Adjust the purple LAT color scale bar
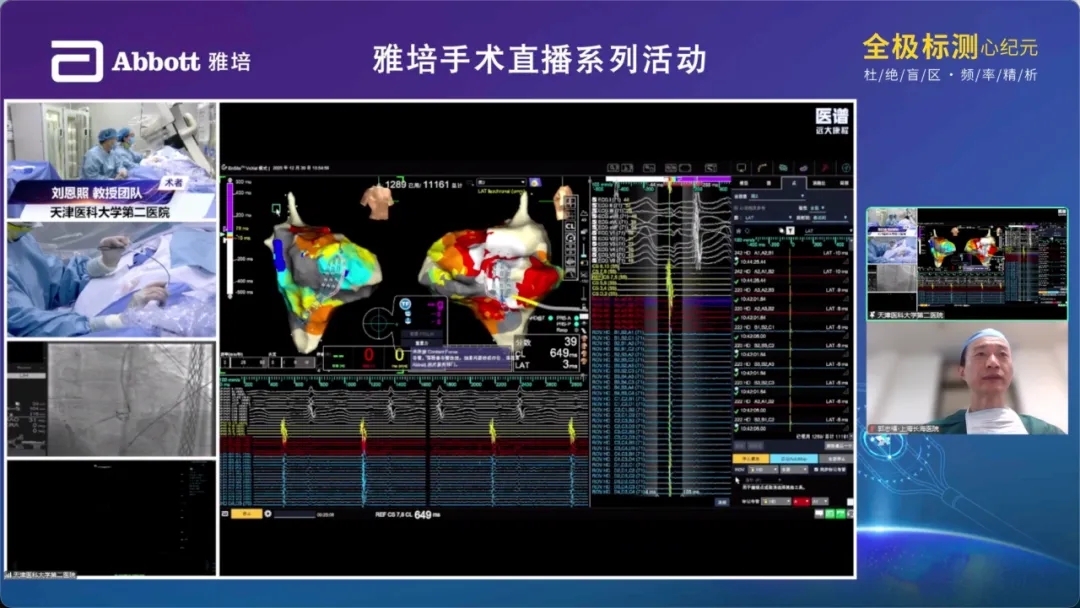 coord(232,205)
